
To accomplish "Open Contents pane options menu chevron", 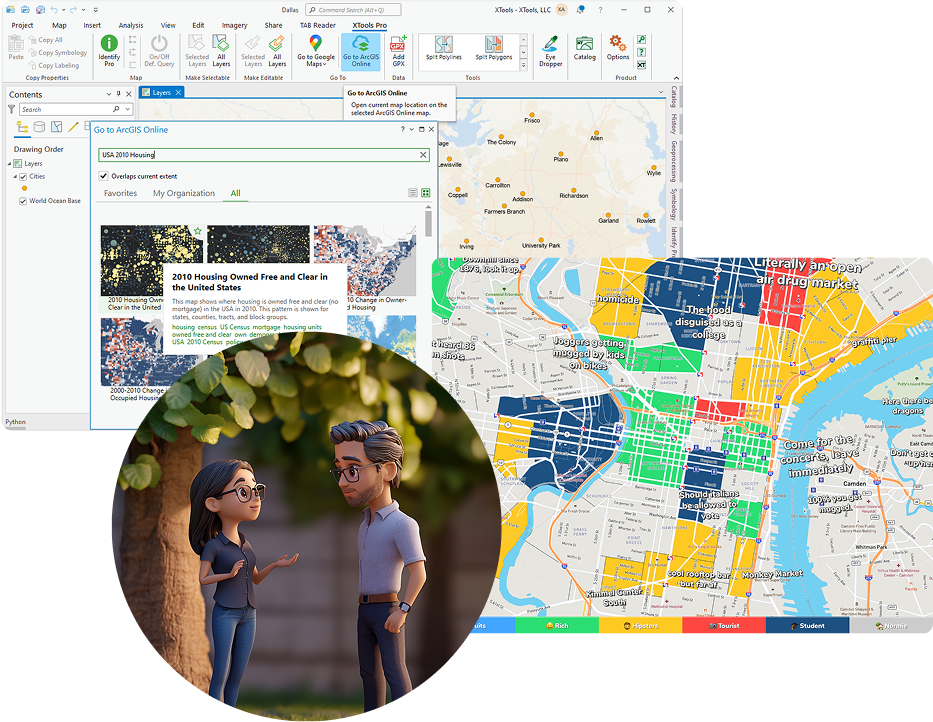I will coord(108,94).
